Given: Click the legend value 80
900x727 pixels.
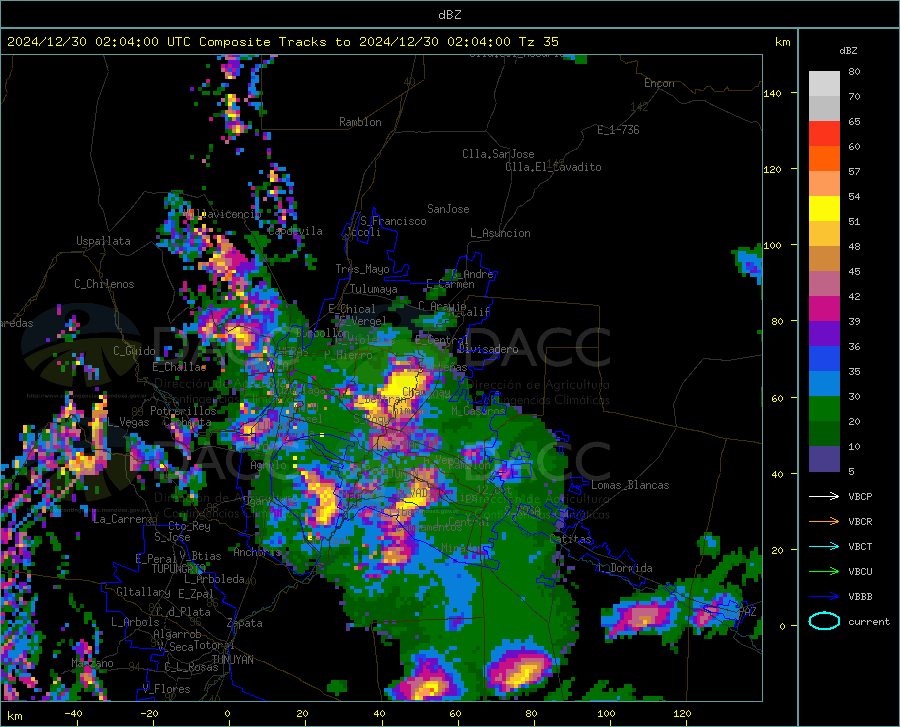Looking at the screenshot, I should (x=854, y=72).
